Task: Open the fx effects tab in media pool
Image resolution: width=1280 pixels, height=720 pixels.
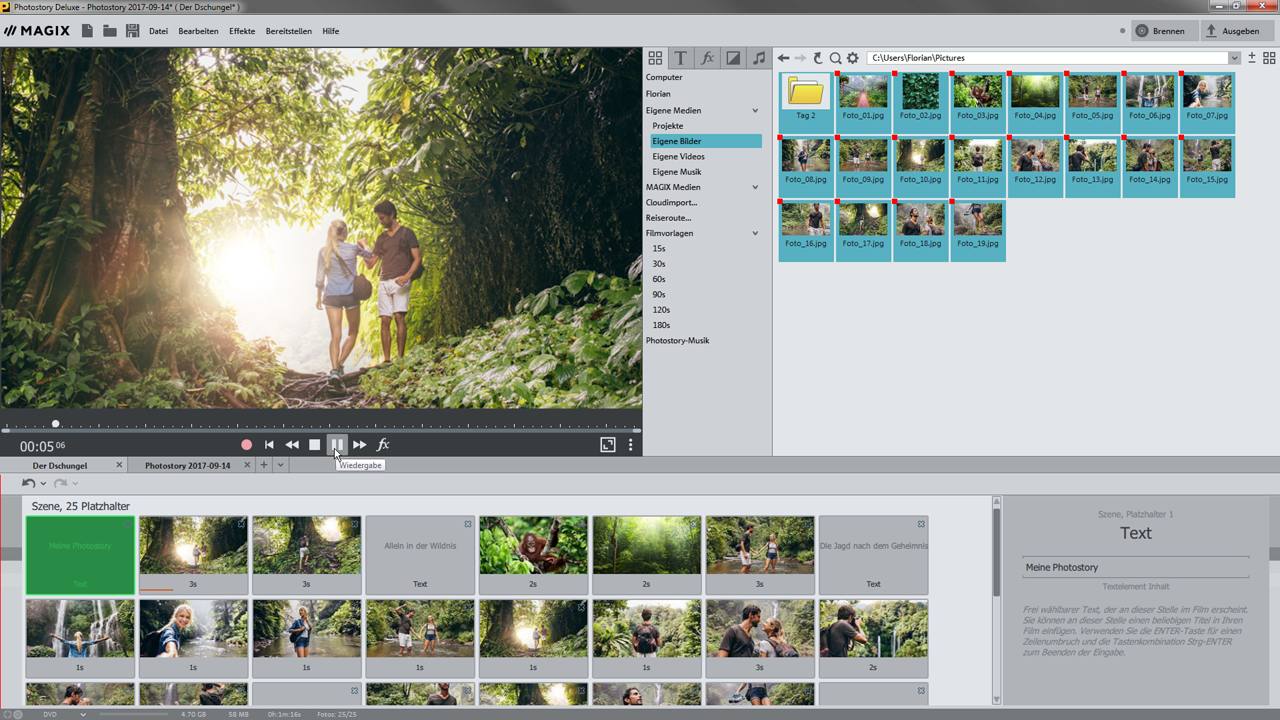Action: tap(707, 58)
